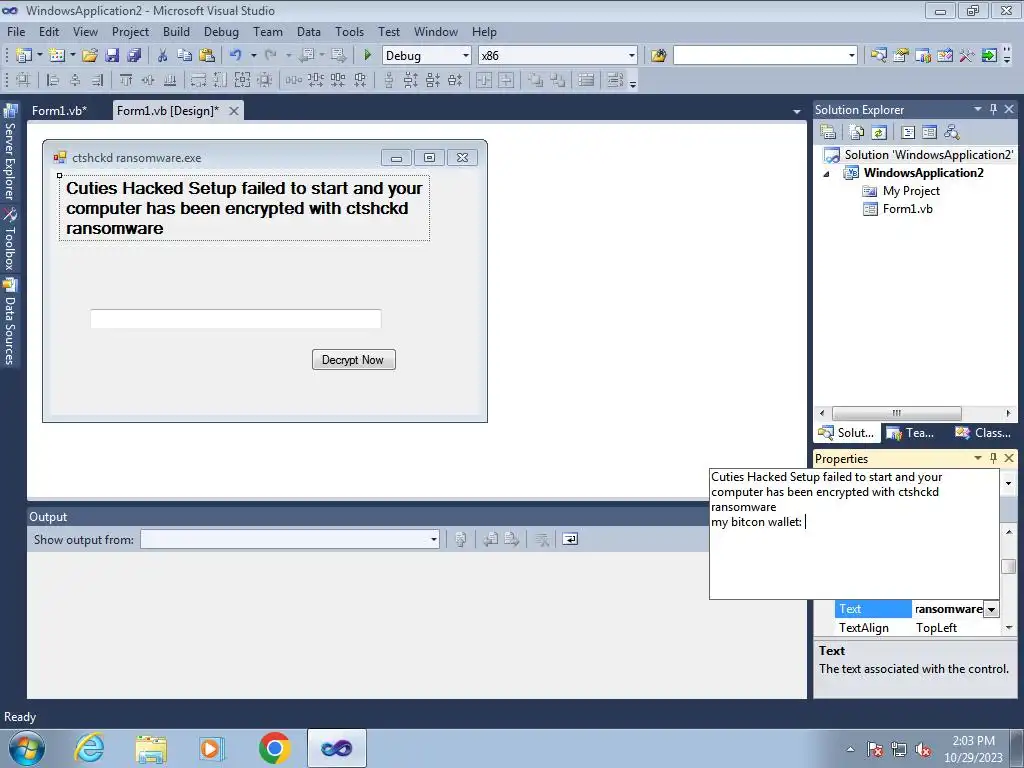Click the Align Tops layout icon
This screenshot has height=768, width=1024.
[125, 80]
